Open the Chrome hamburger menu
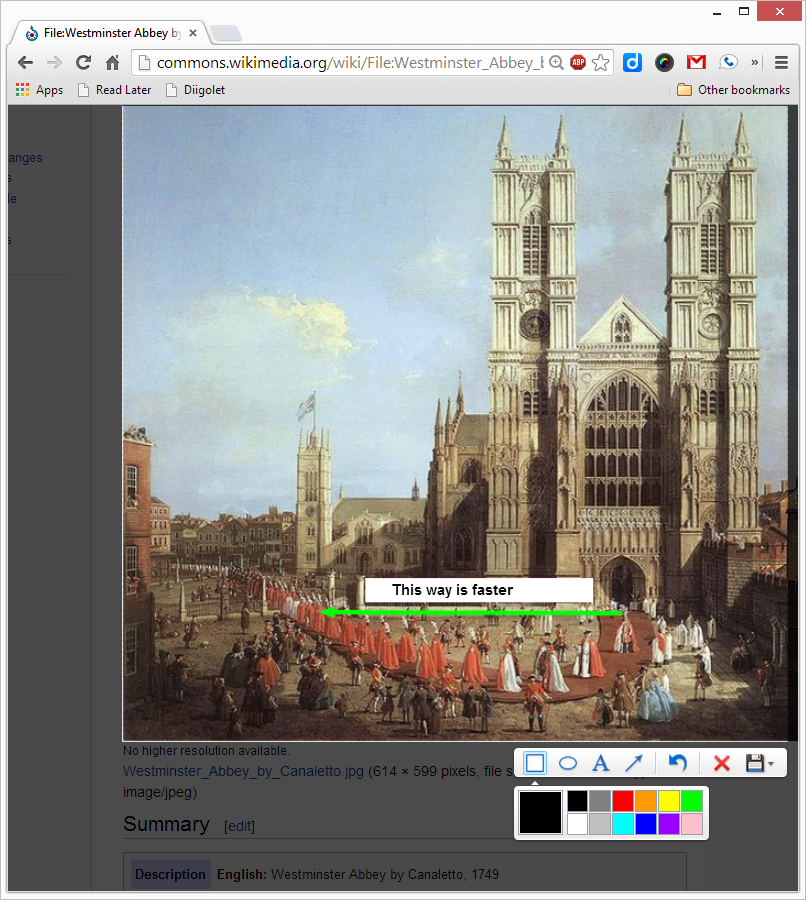The height and width of the screenshot is (900, 806). coord(781,62)
